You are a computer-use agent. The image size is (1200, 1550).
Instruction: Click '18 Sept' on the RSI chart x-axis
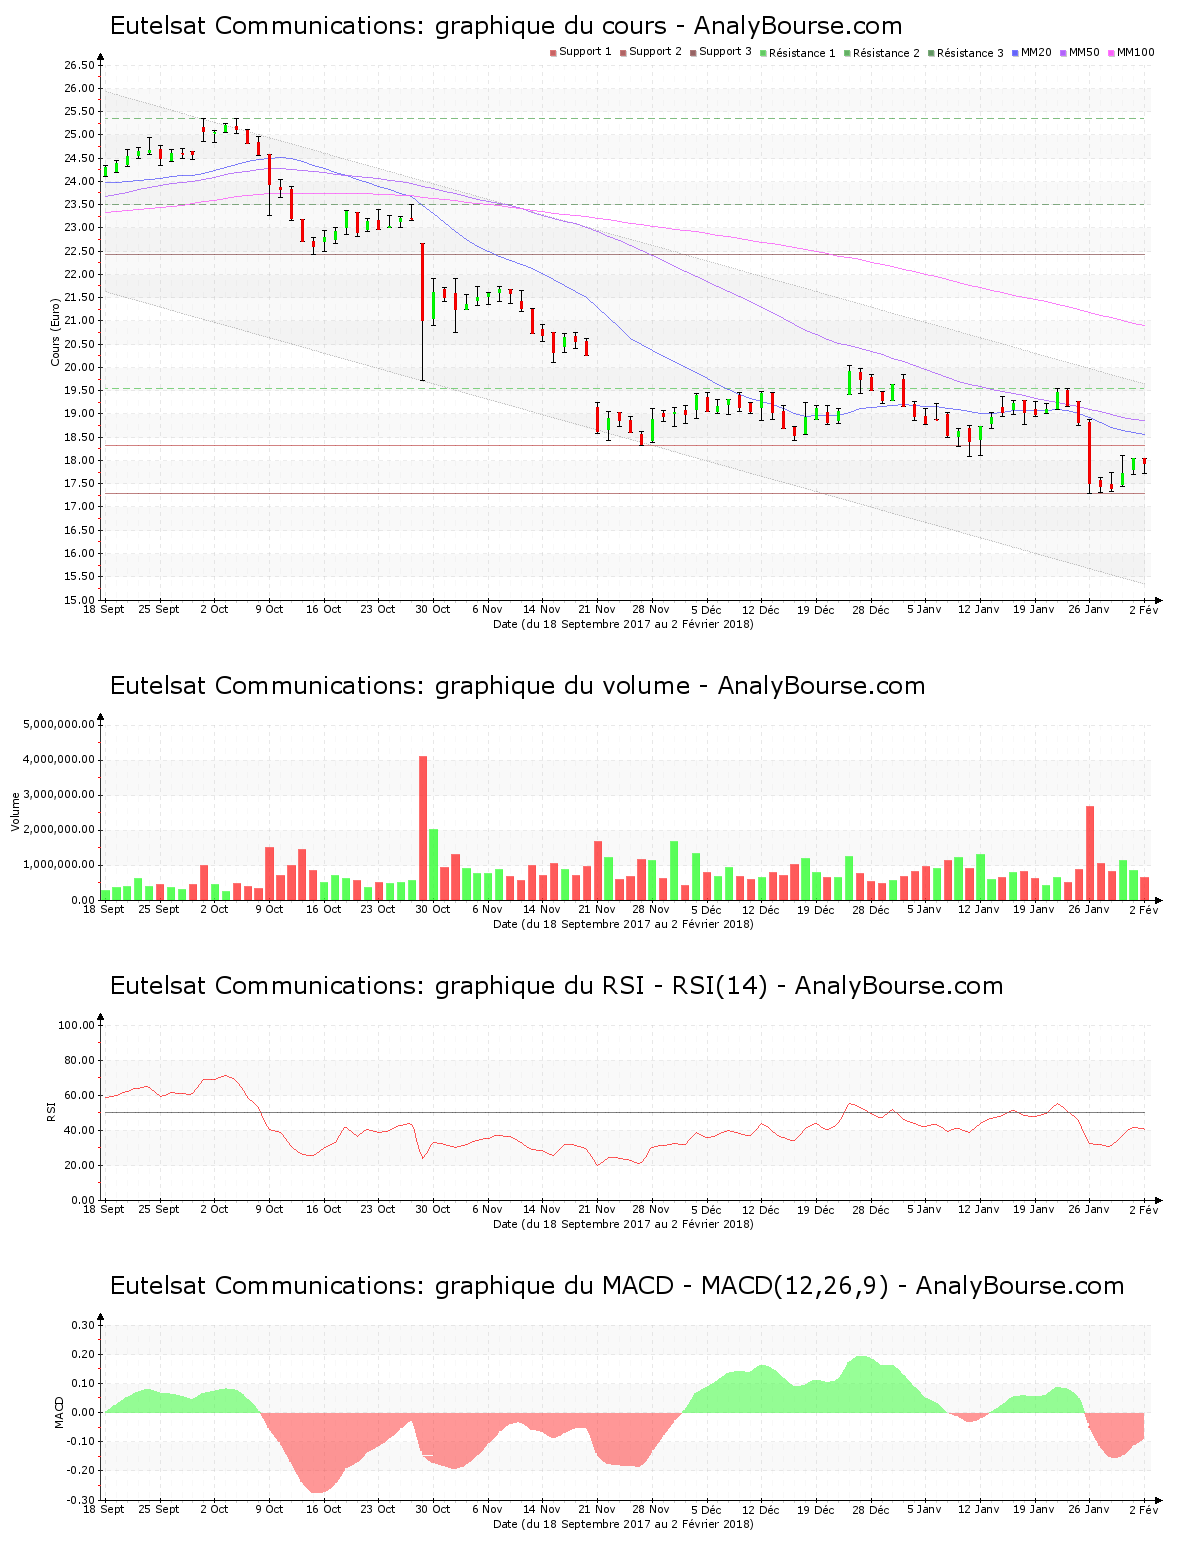click(104, 1209)
